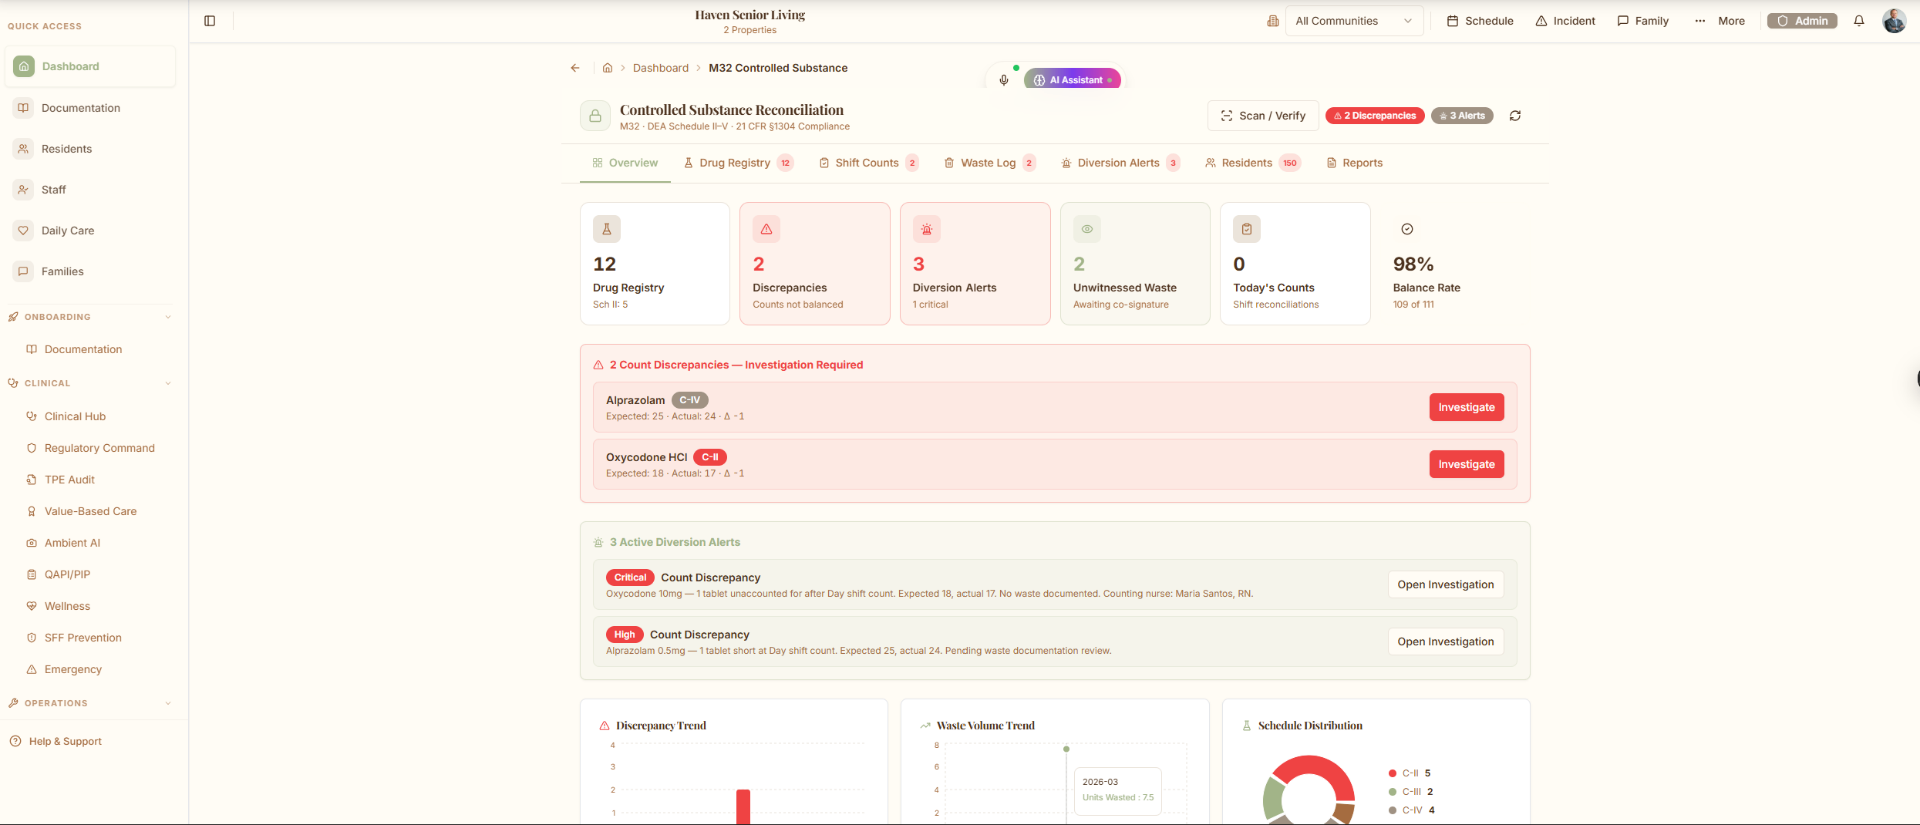Open the Waste Log tab

(x=989, y=163)
